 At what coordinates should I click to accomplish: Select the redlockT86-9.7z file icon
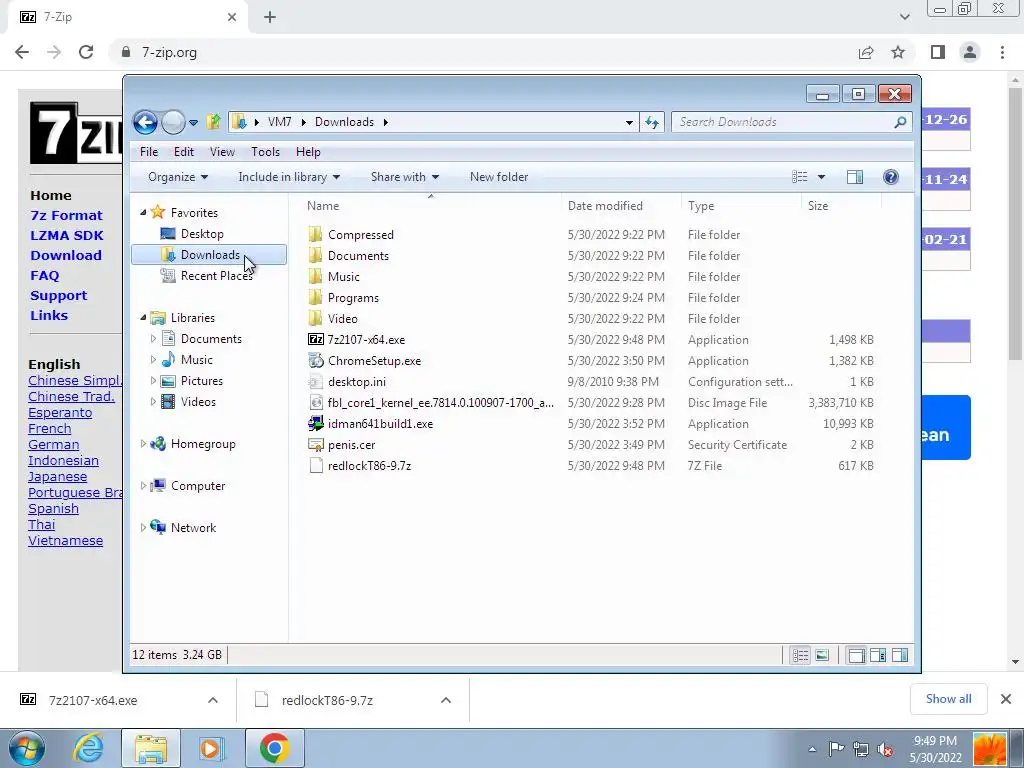click(x=315, y=466)
